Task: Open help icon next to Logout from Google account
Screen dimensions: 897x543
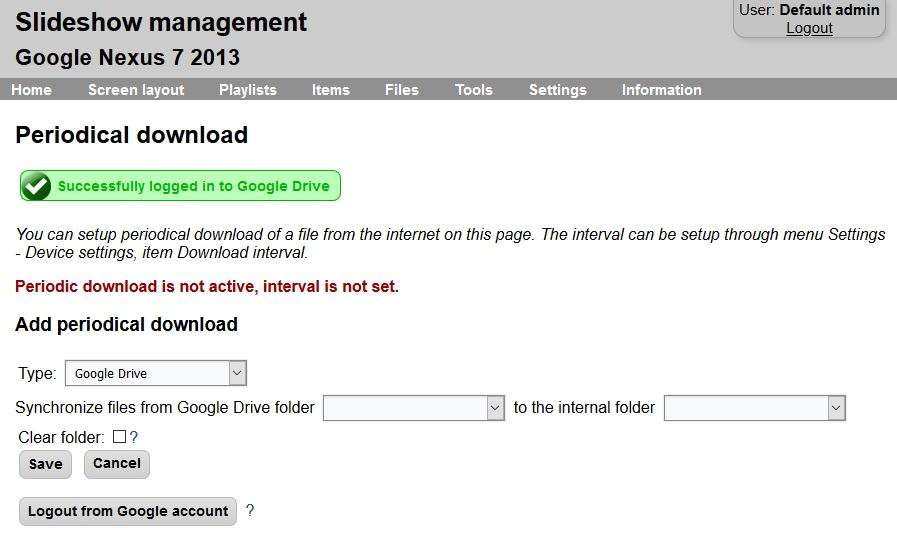Action: click(x=250, y=511)
